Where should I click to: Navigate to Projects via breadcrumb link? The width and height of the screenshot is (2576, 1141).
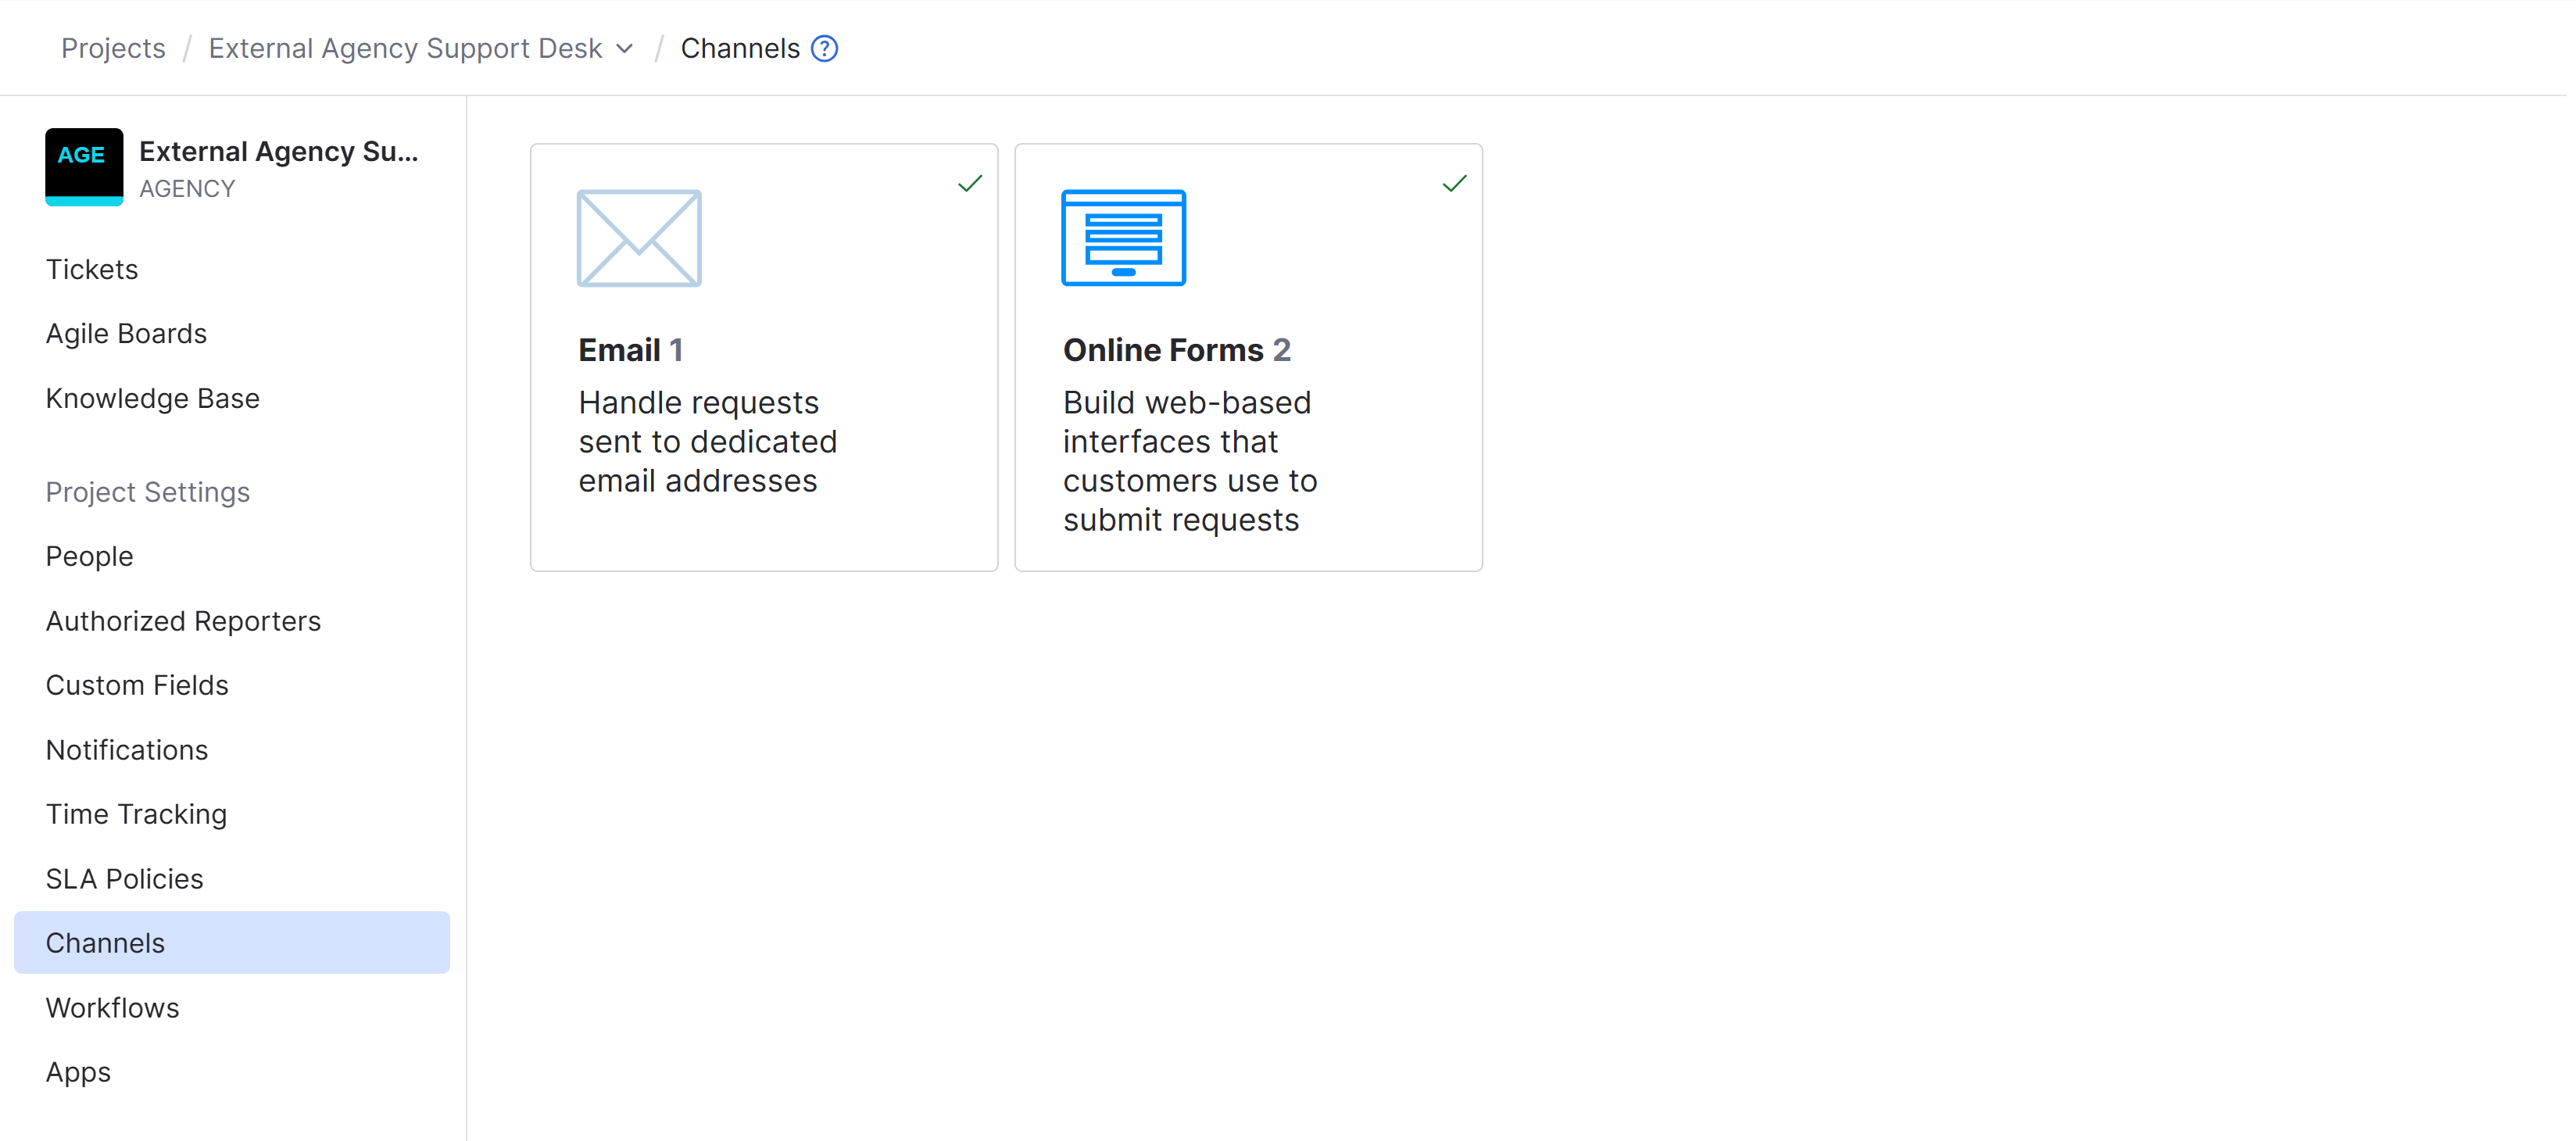pos(113,47)
